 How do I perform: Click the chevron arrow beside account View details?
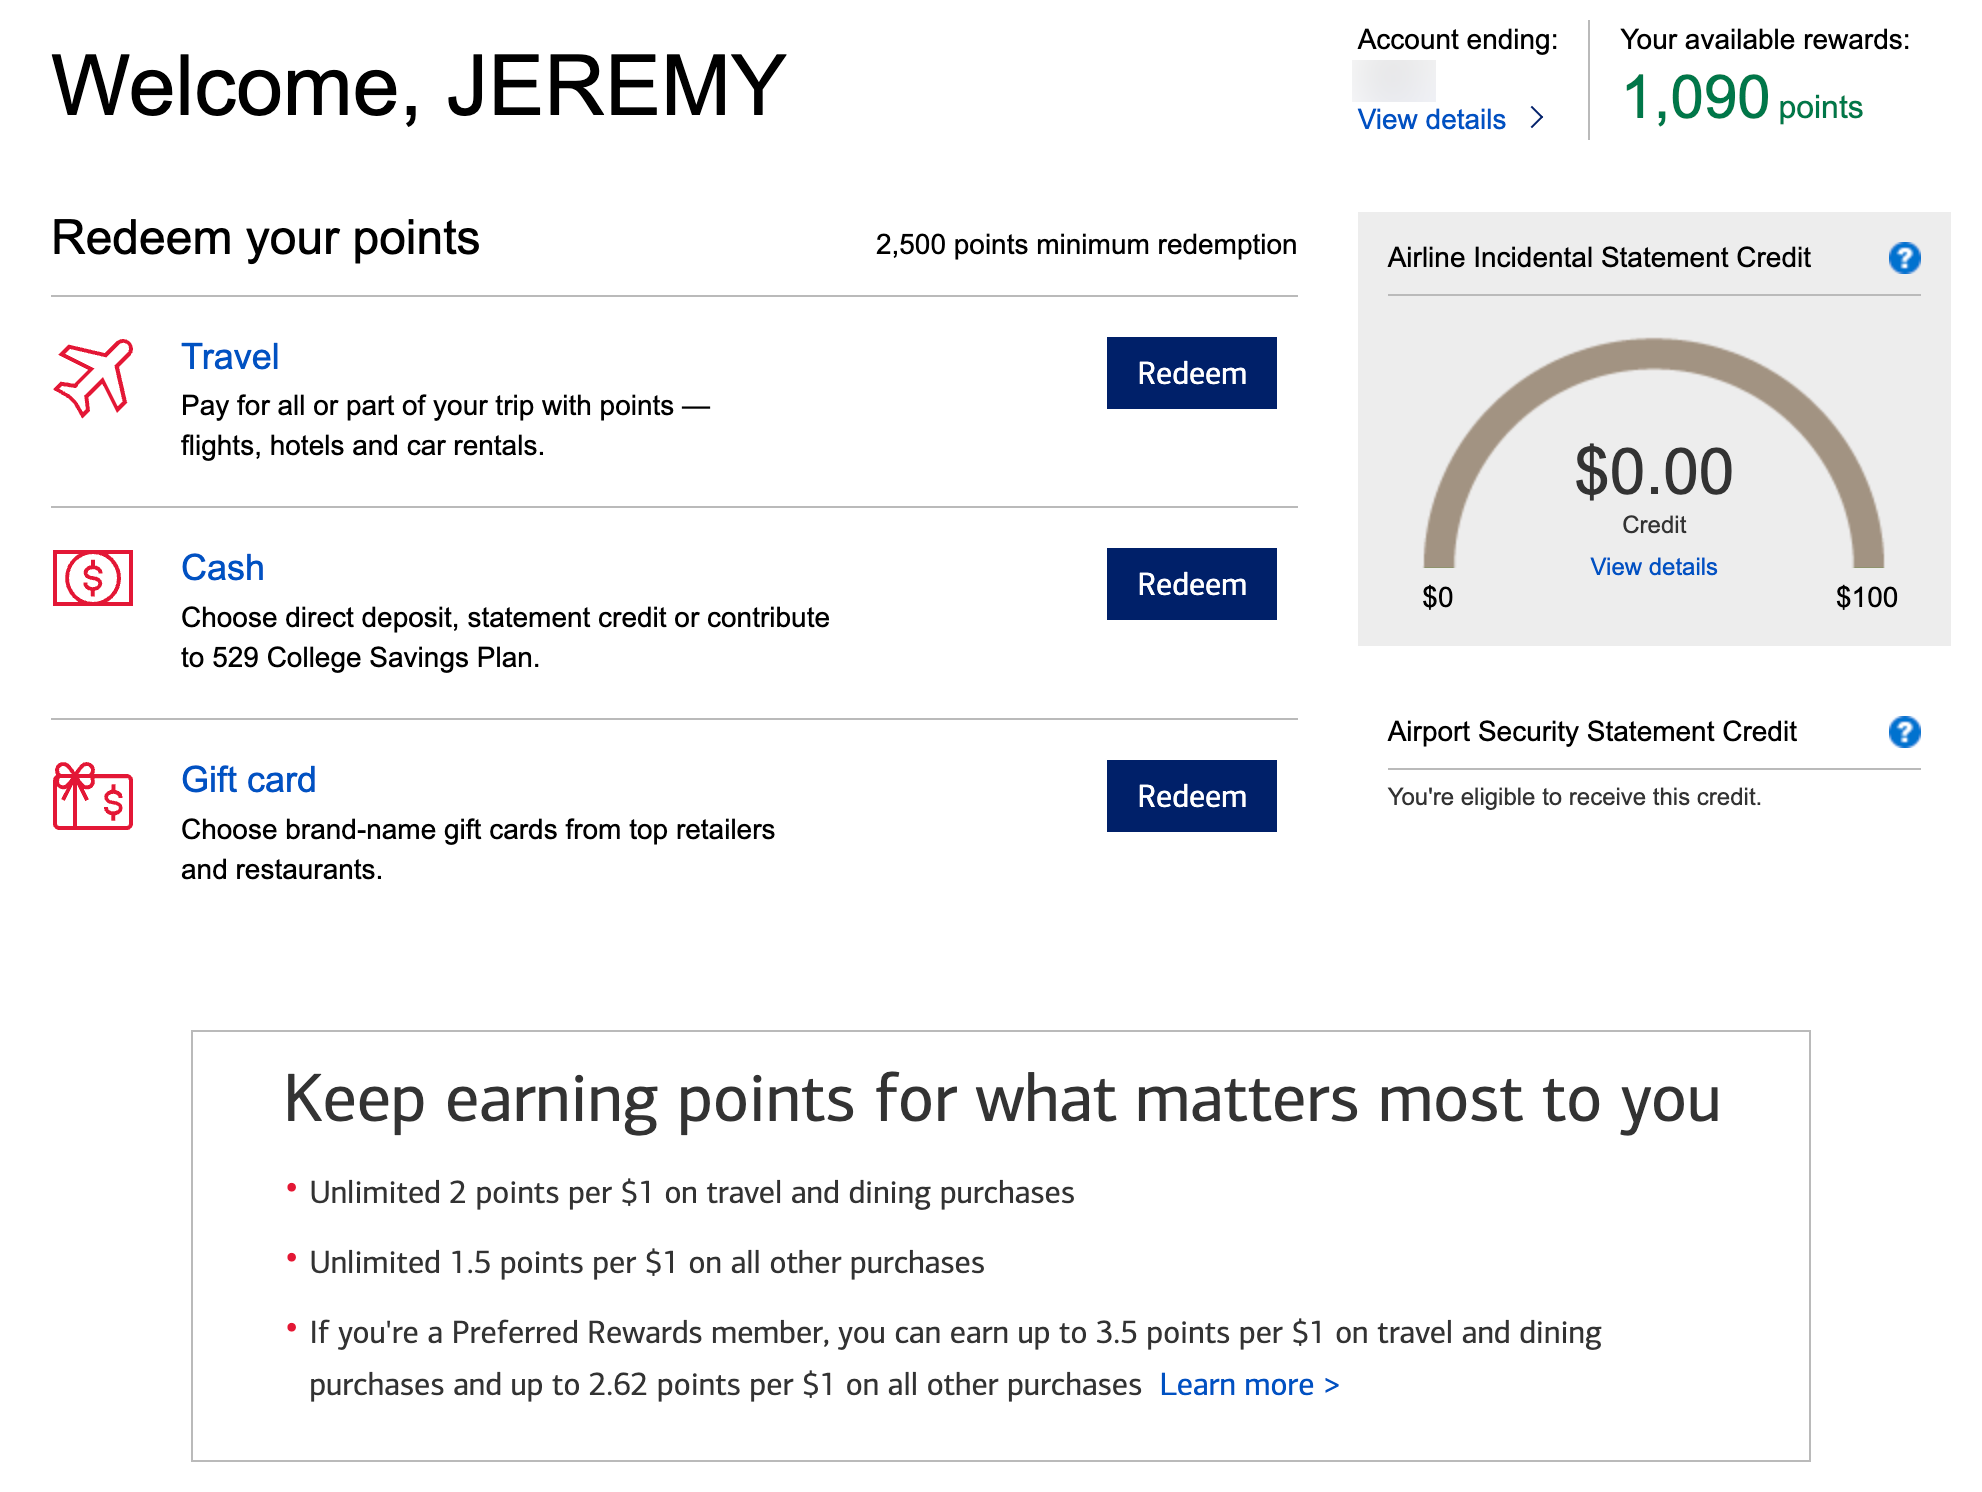(x=1537, y=118)
